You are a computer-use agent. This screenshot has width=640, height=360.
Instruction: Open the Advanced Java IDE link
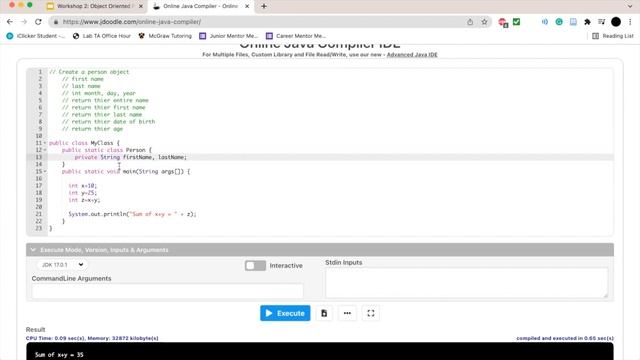pos(412,55)
